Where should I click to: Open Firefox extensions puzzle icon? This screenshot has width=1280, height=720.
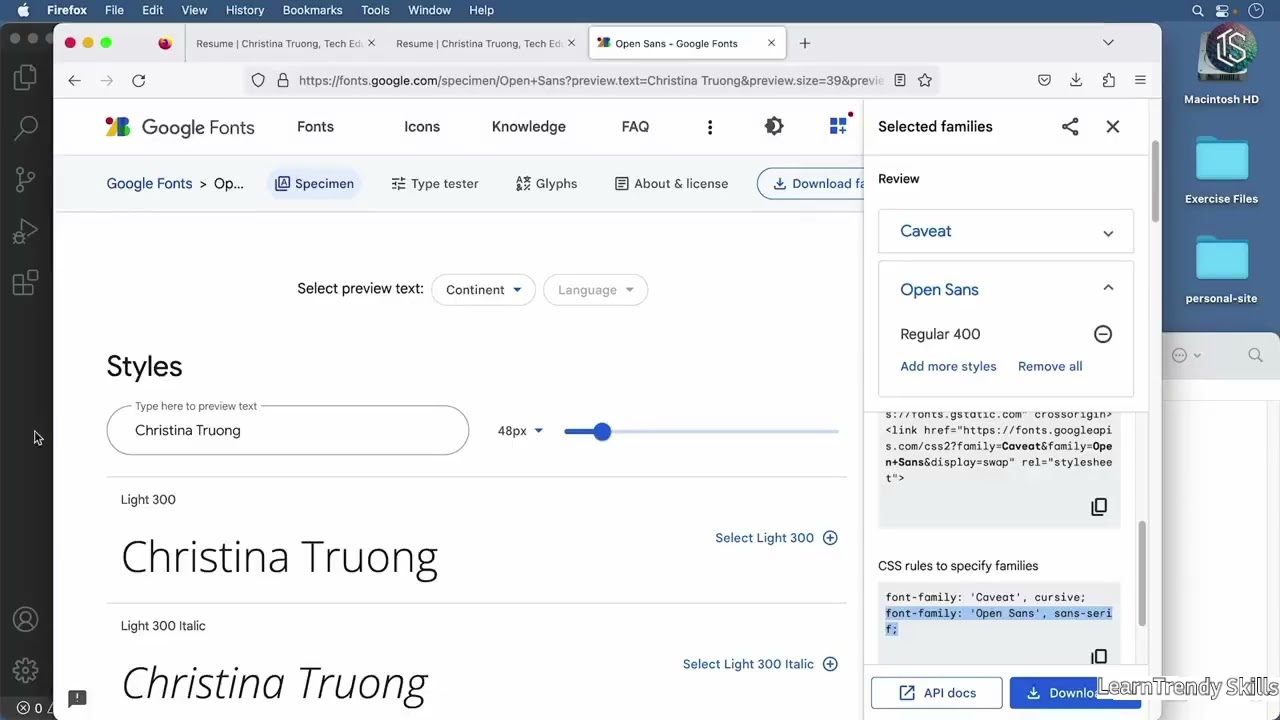[x=1108, y=80]
